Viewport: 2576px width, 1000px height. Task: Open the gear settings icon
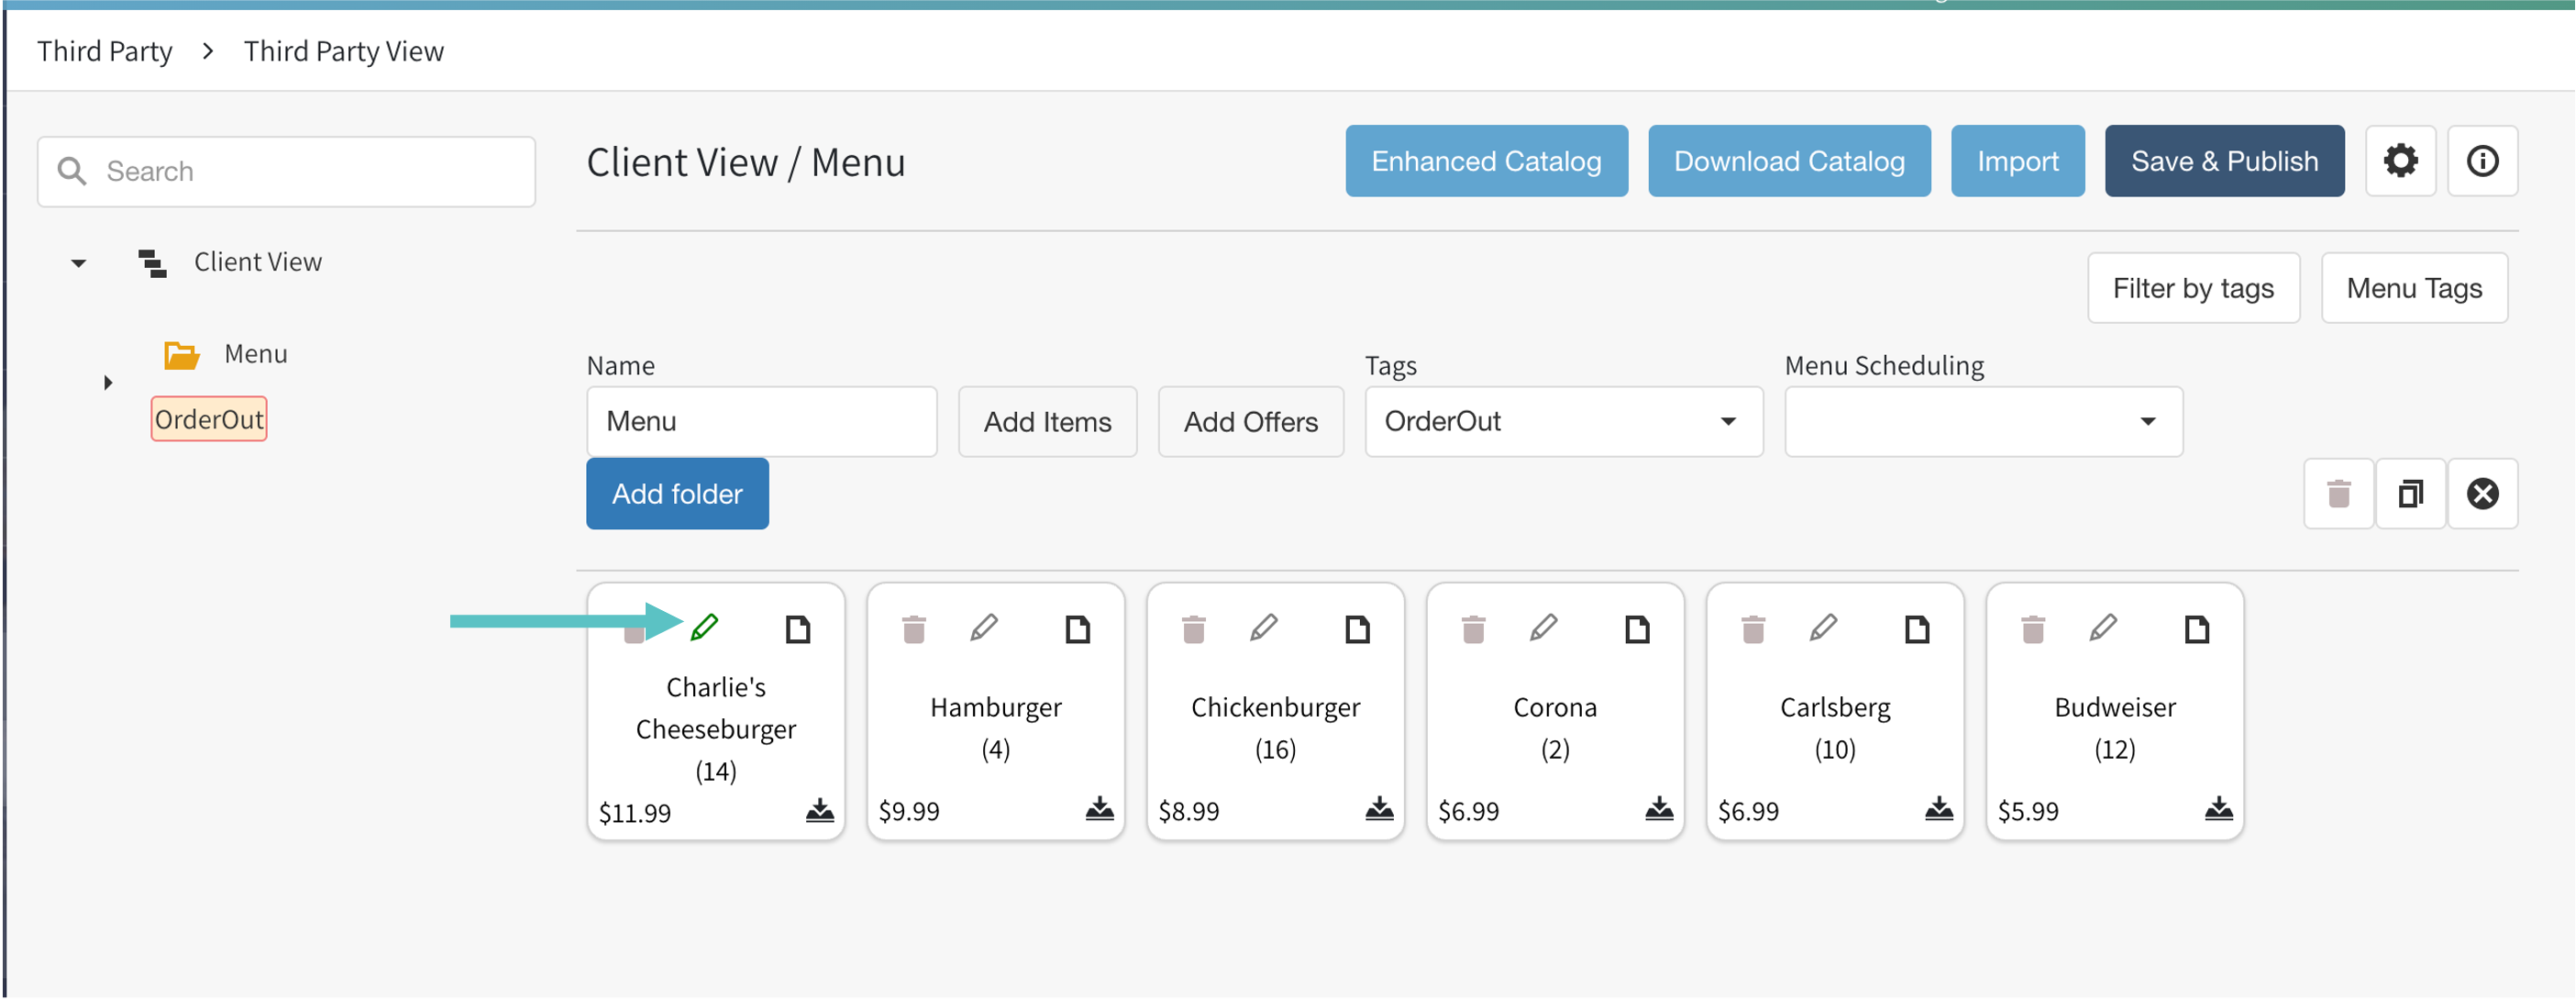coord(2400,161)
